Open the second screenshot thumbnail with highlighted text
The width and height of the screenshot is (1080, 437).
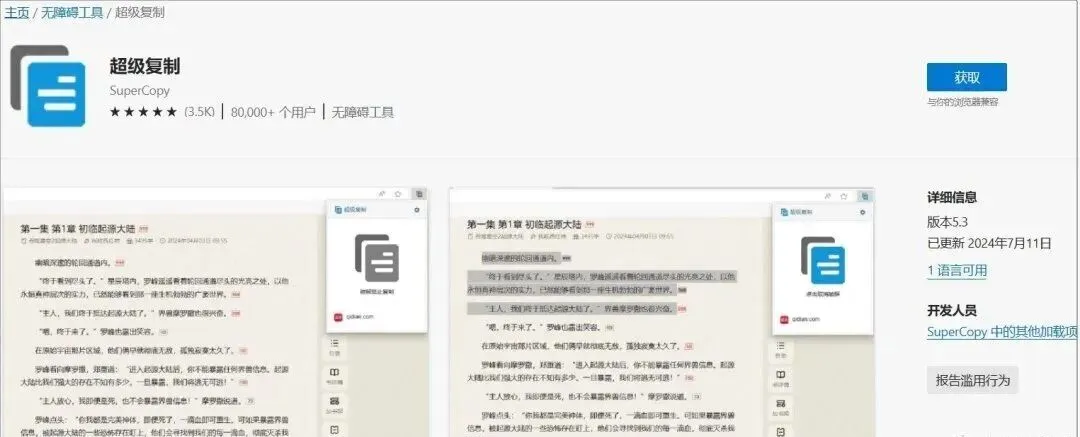662,312
